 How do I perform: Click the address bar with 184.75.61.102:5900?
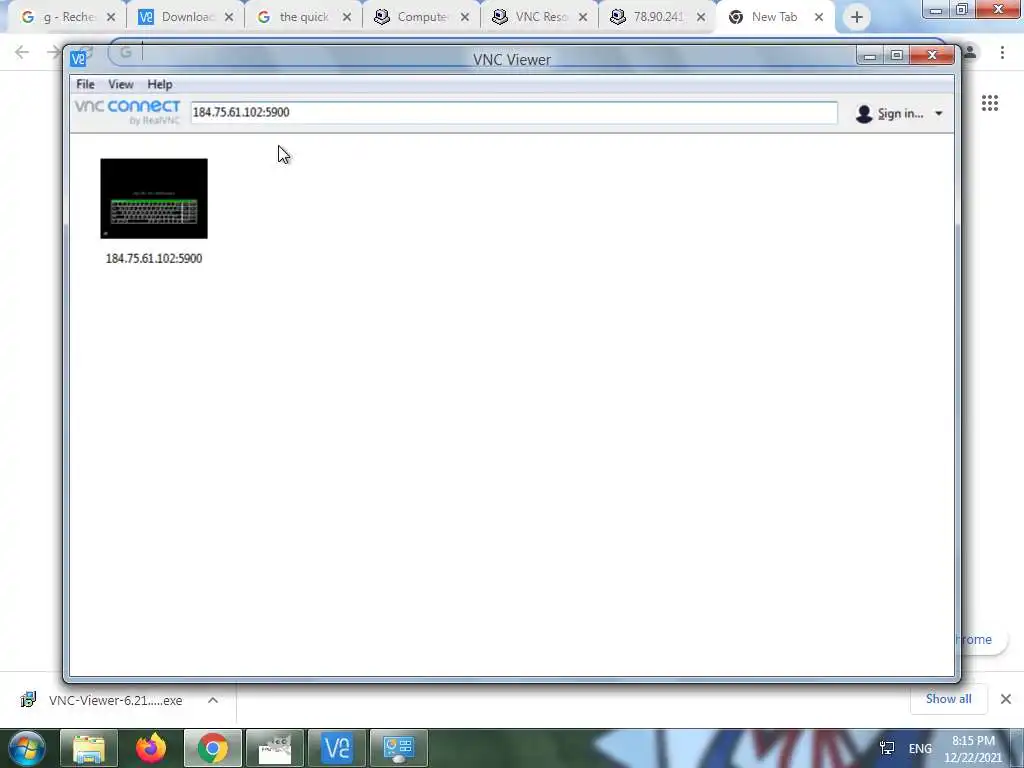[513, 112]
